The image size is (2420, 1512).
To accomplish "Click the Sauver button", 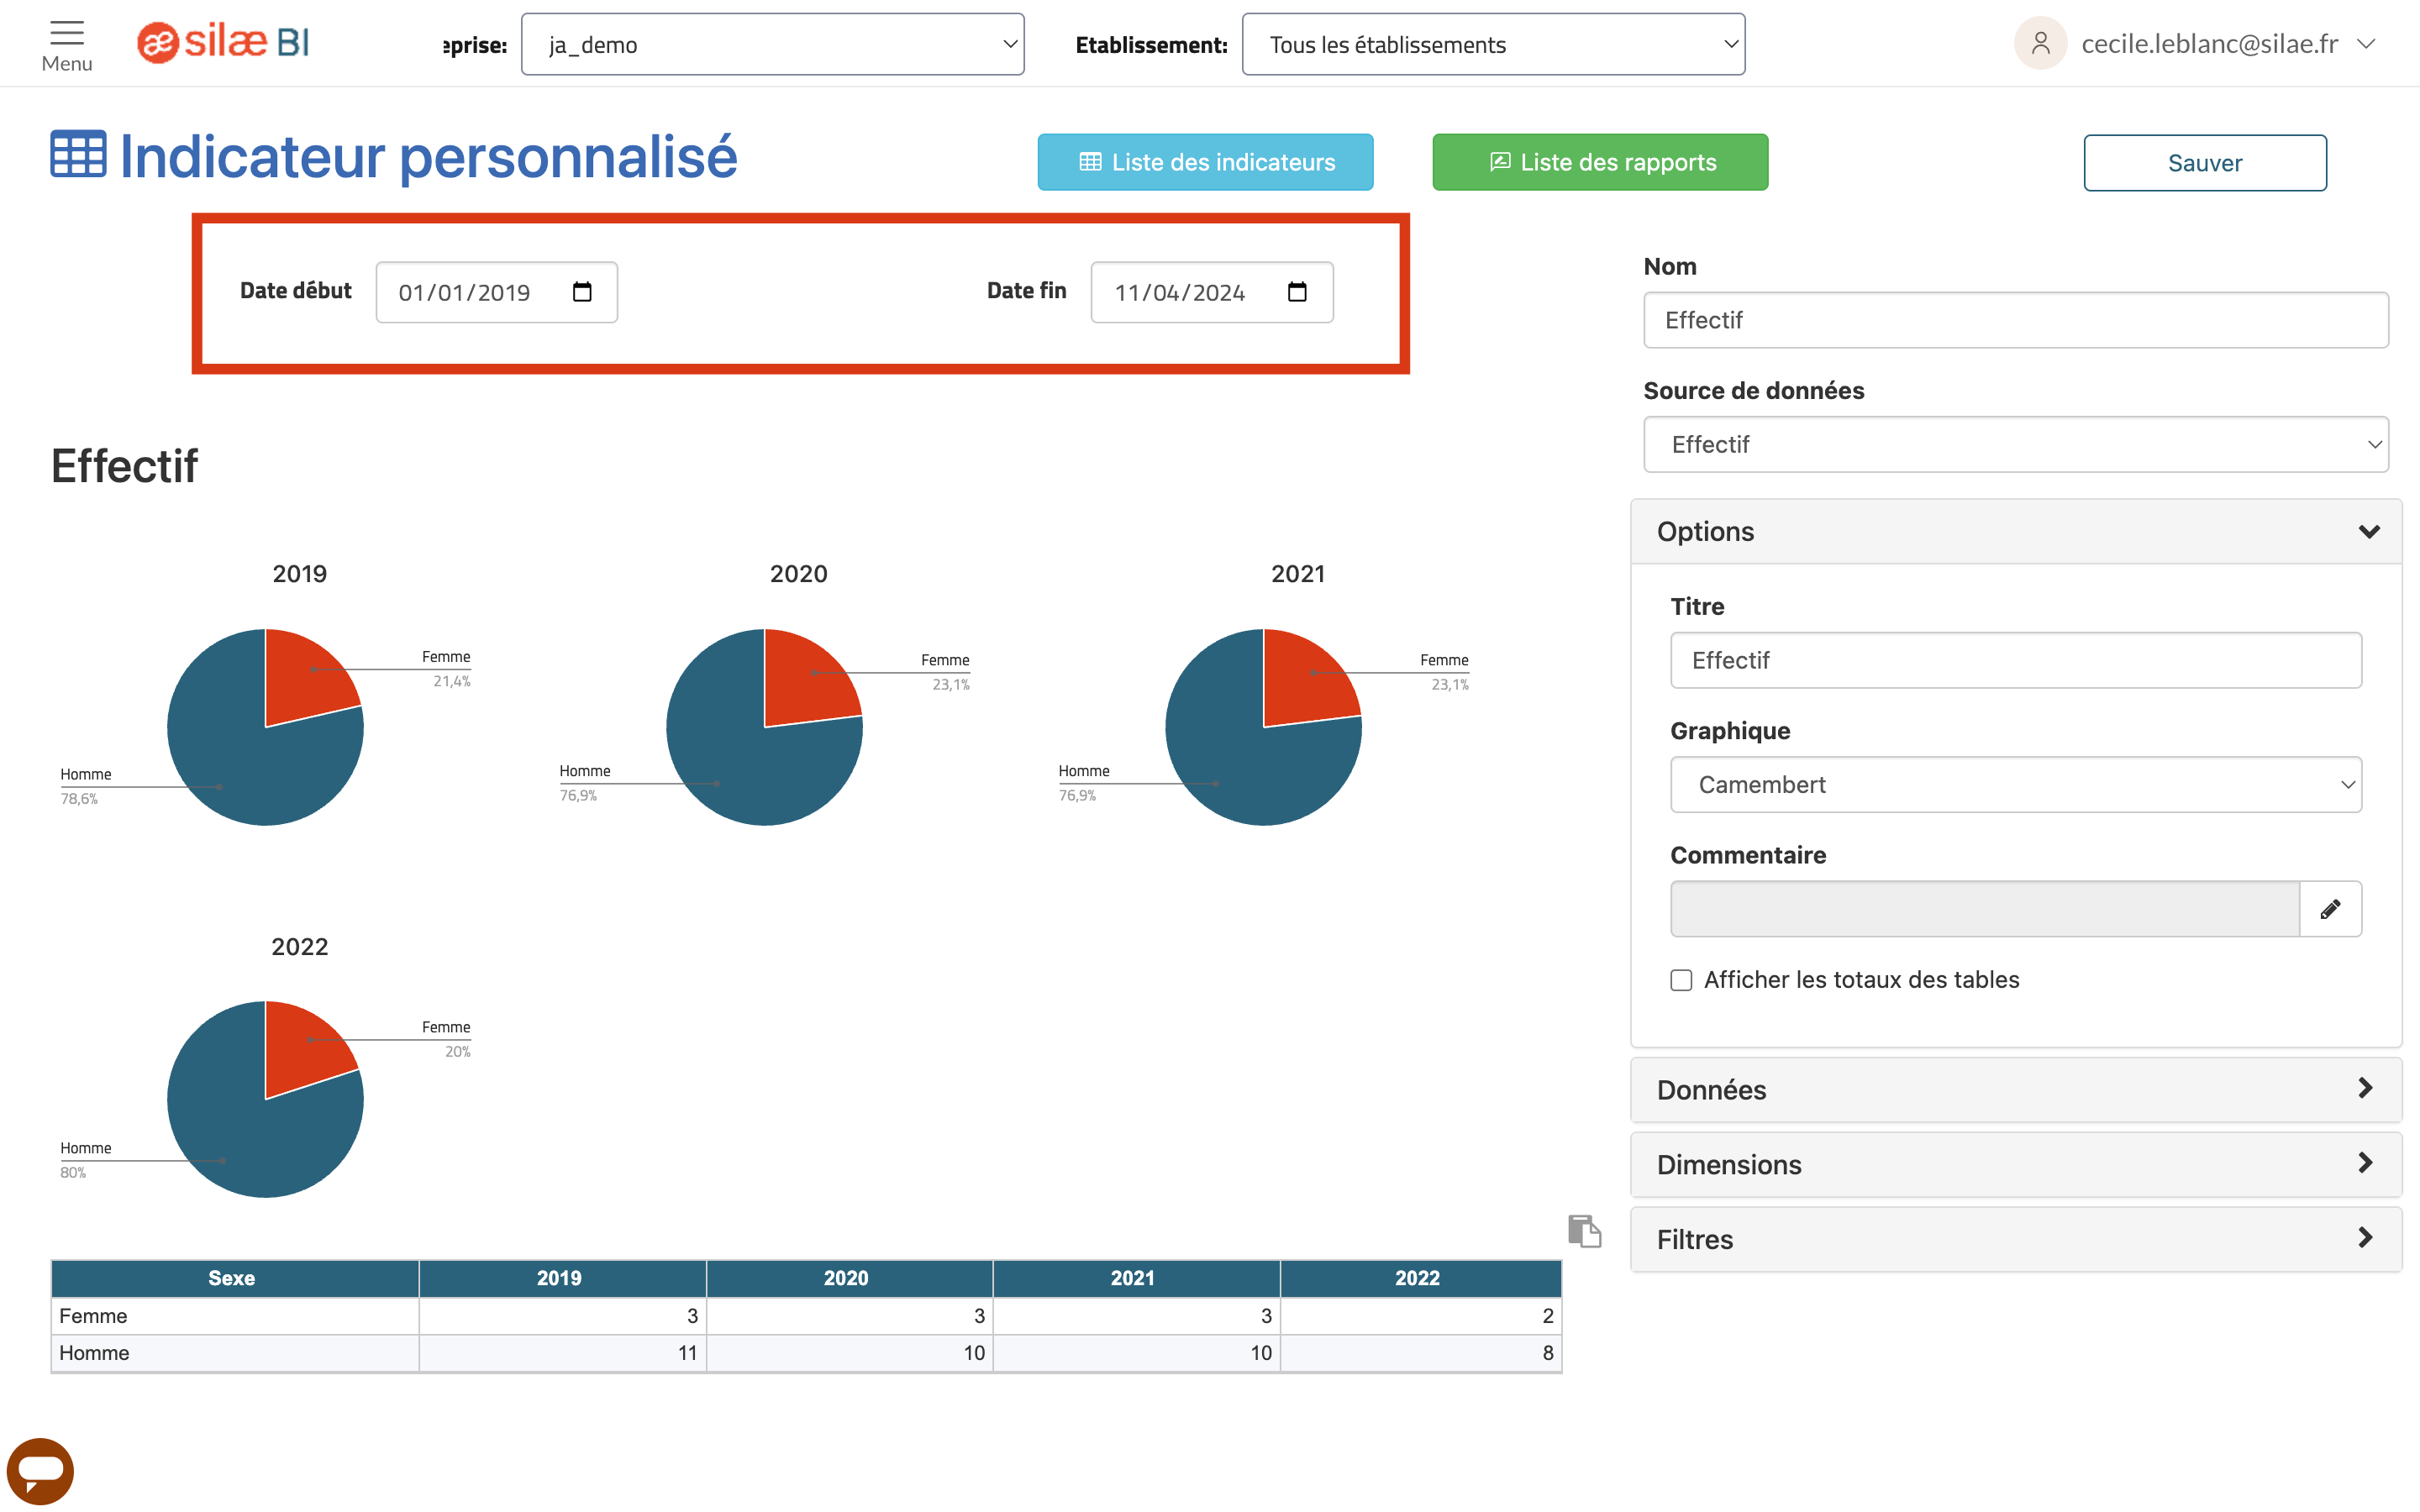I will (x=2205, y=163).
